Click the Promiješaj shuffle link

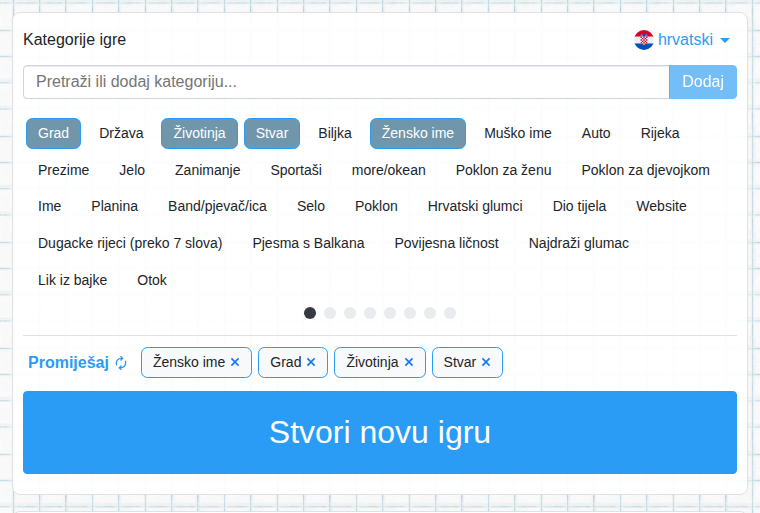78,363
